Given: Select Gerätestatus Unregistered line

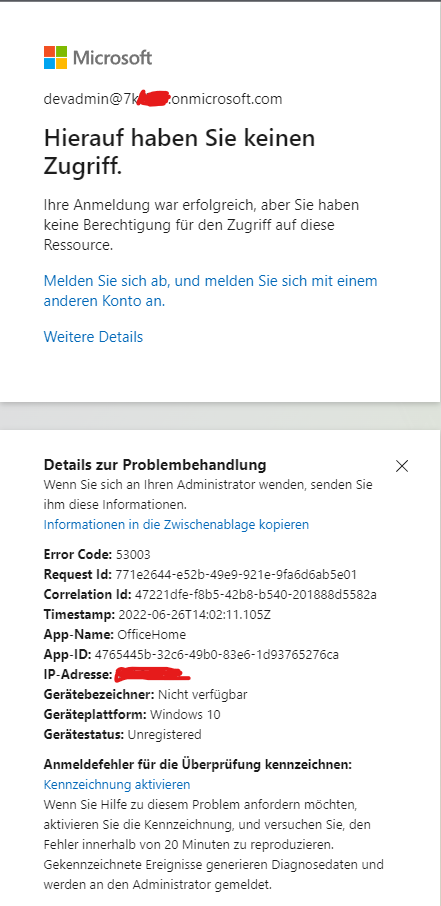Looking at the screenshot, I should pyautogui.click(x=123, y=734).
